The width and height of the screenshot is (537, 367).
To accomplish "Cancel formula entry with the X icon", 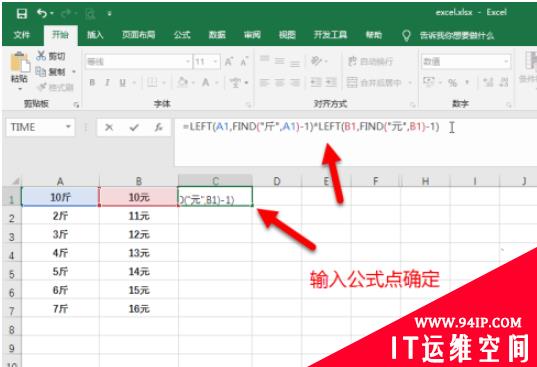I will 109,128.
